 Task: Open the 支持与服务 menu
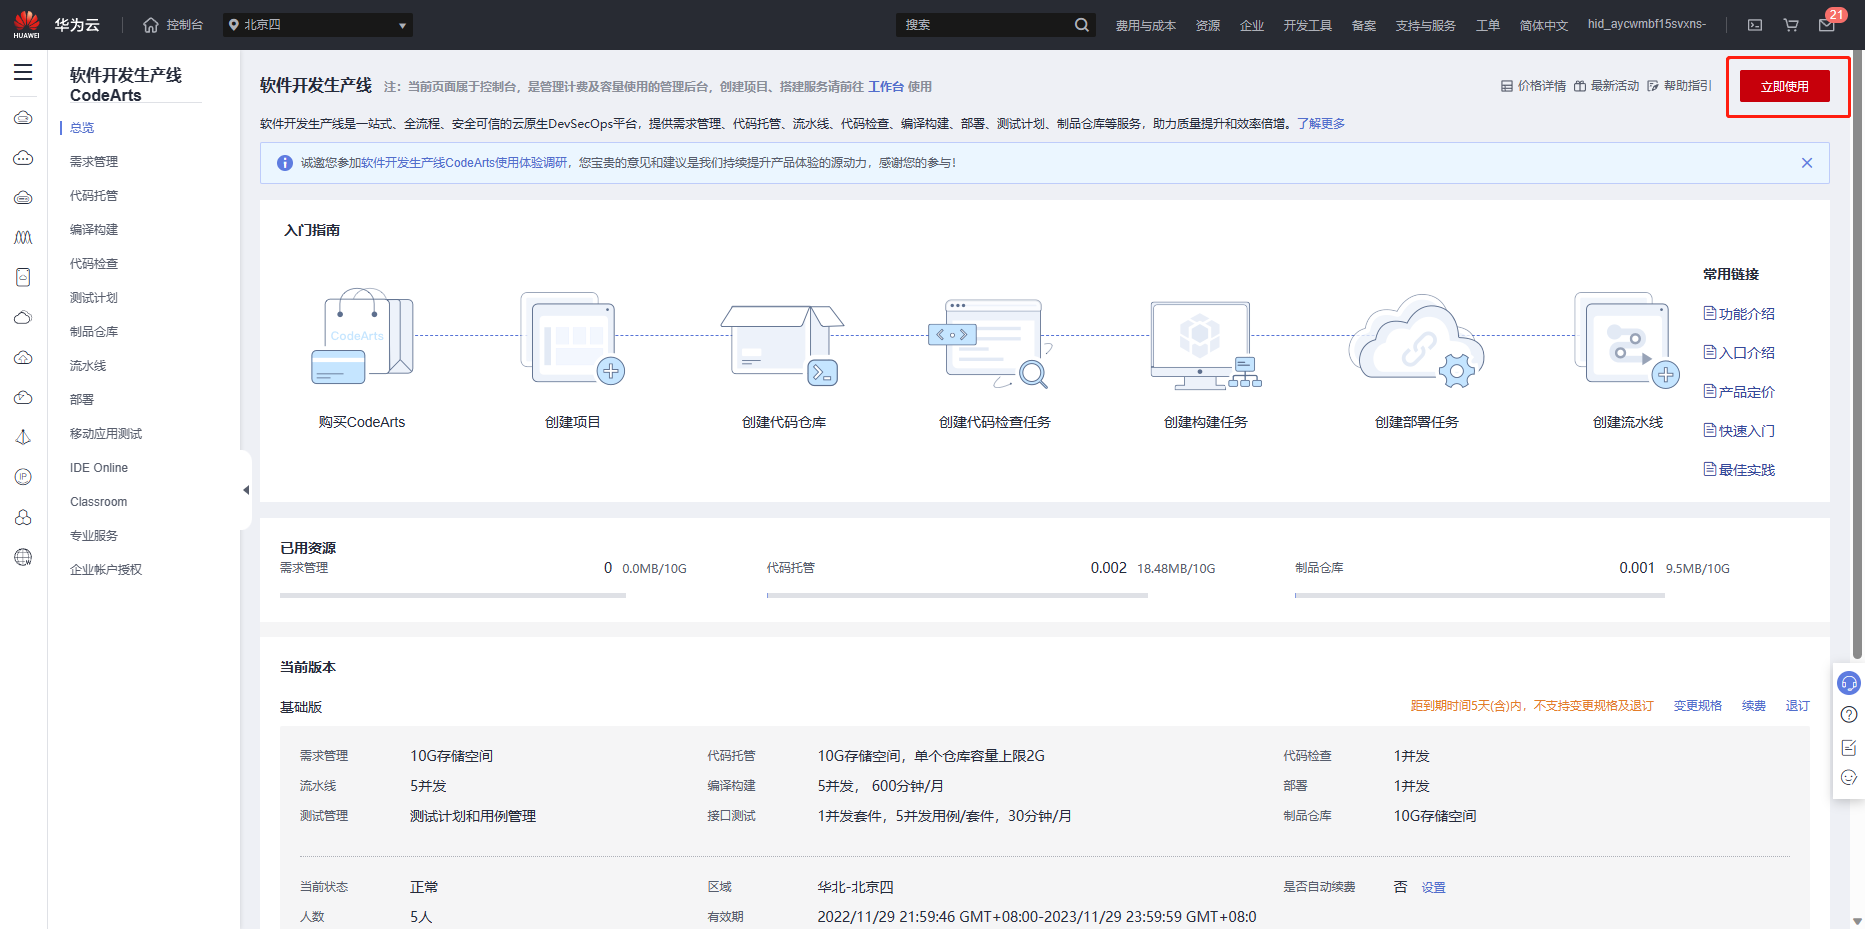pyautogui.click(x=1425, y=25)
